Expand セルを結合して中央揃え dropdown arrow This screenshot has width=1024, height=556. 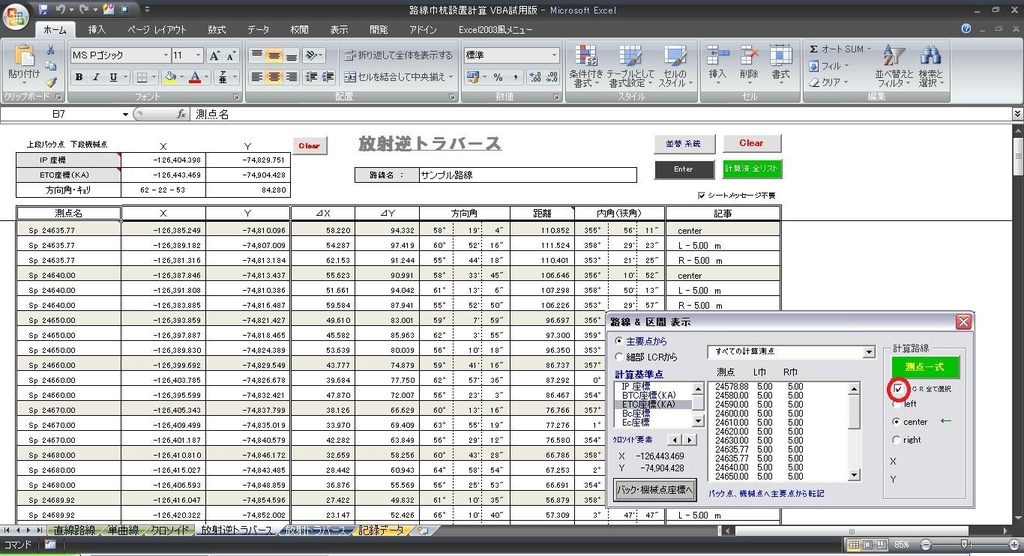point(451,77)
